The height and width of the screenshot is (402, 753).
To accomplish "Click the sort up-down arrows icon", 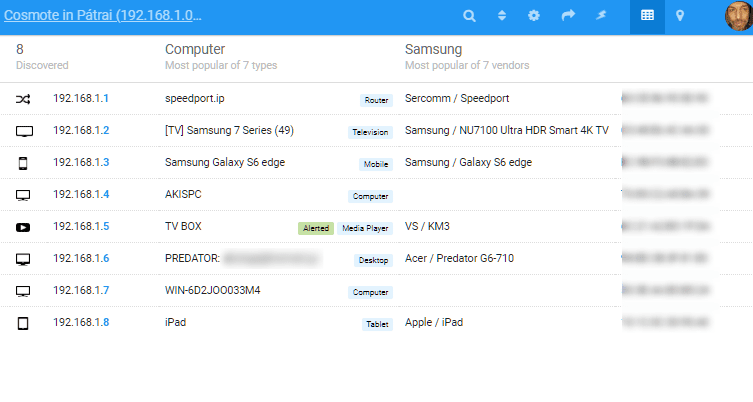I will pos(502,16).
